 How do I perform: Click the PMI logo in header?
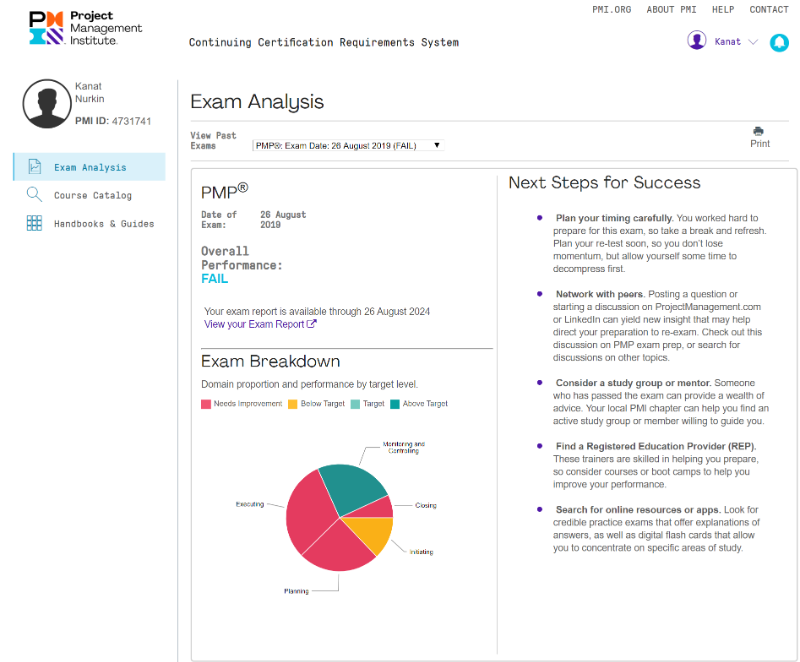85,29
